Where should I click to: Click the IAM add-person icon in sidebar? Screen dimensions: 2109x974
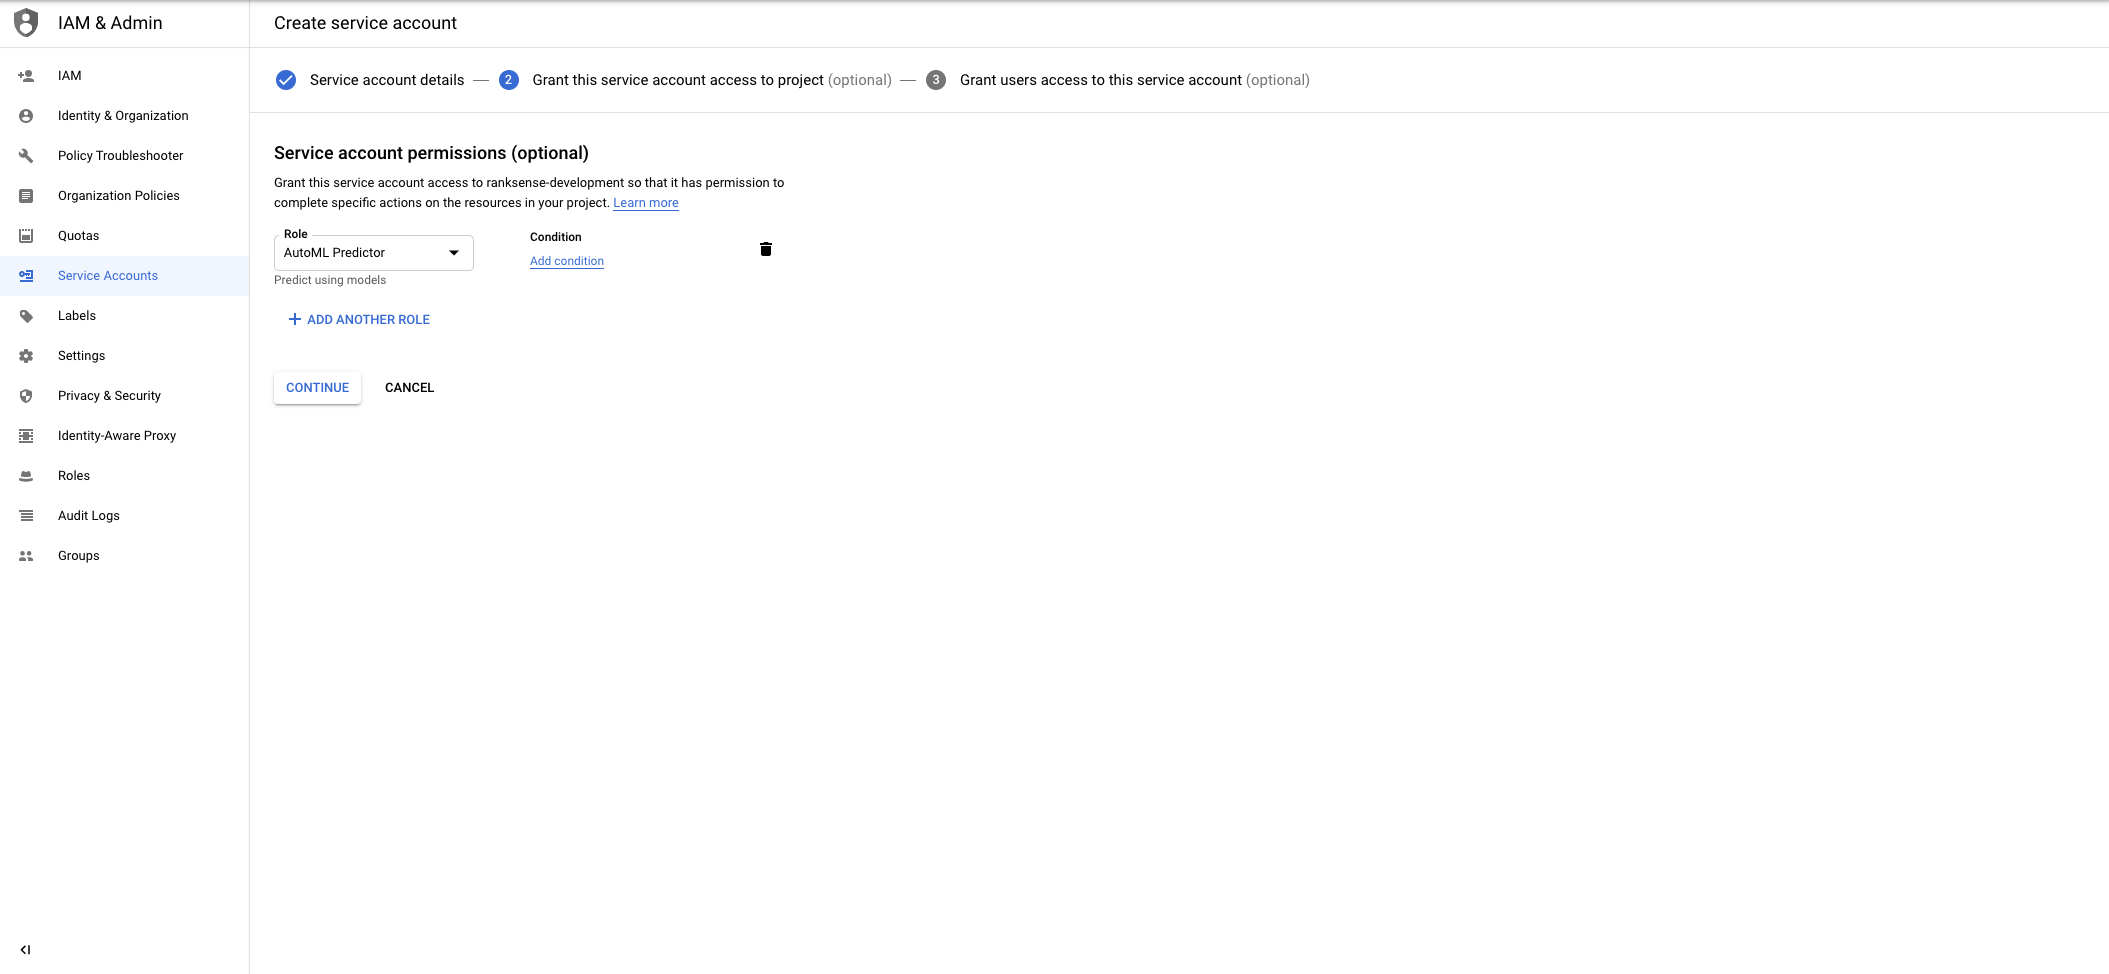(26, 76)
